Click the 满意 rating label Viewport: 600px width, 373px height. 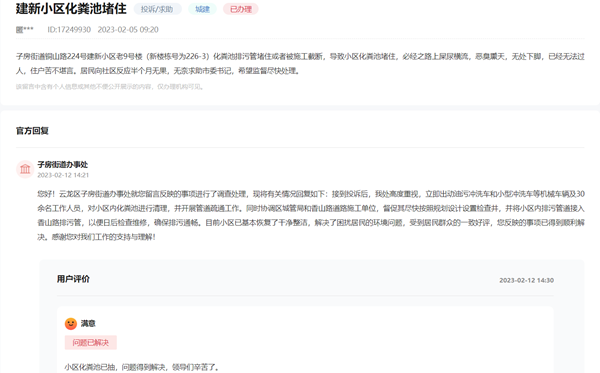88,324
